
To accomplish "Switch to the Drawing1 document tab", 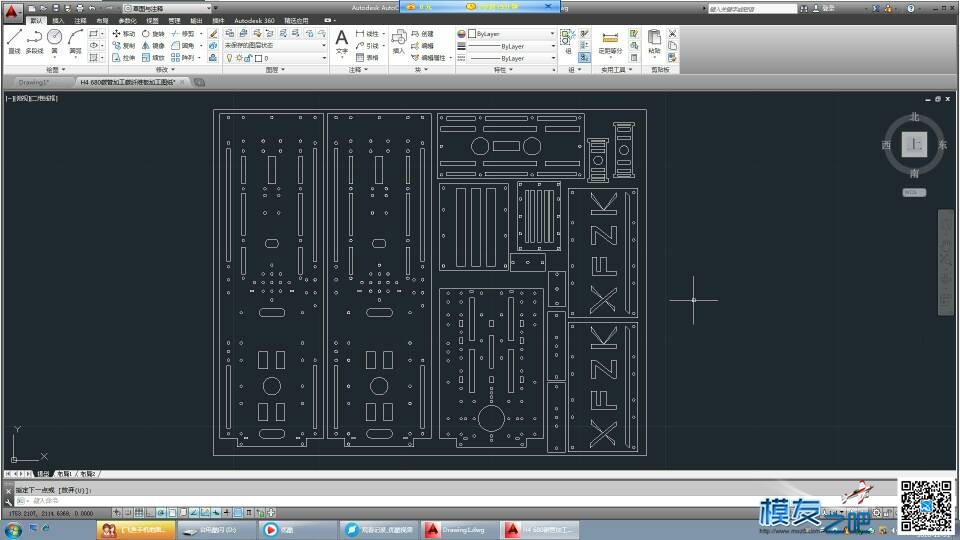I will (36, 82).
